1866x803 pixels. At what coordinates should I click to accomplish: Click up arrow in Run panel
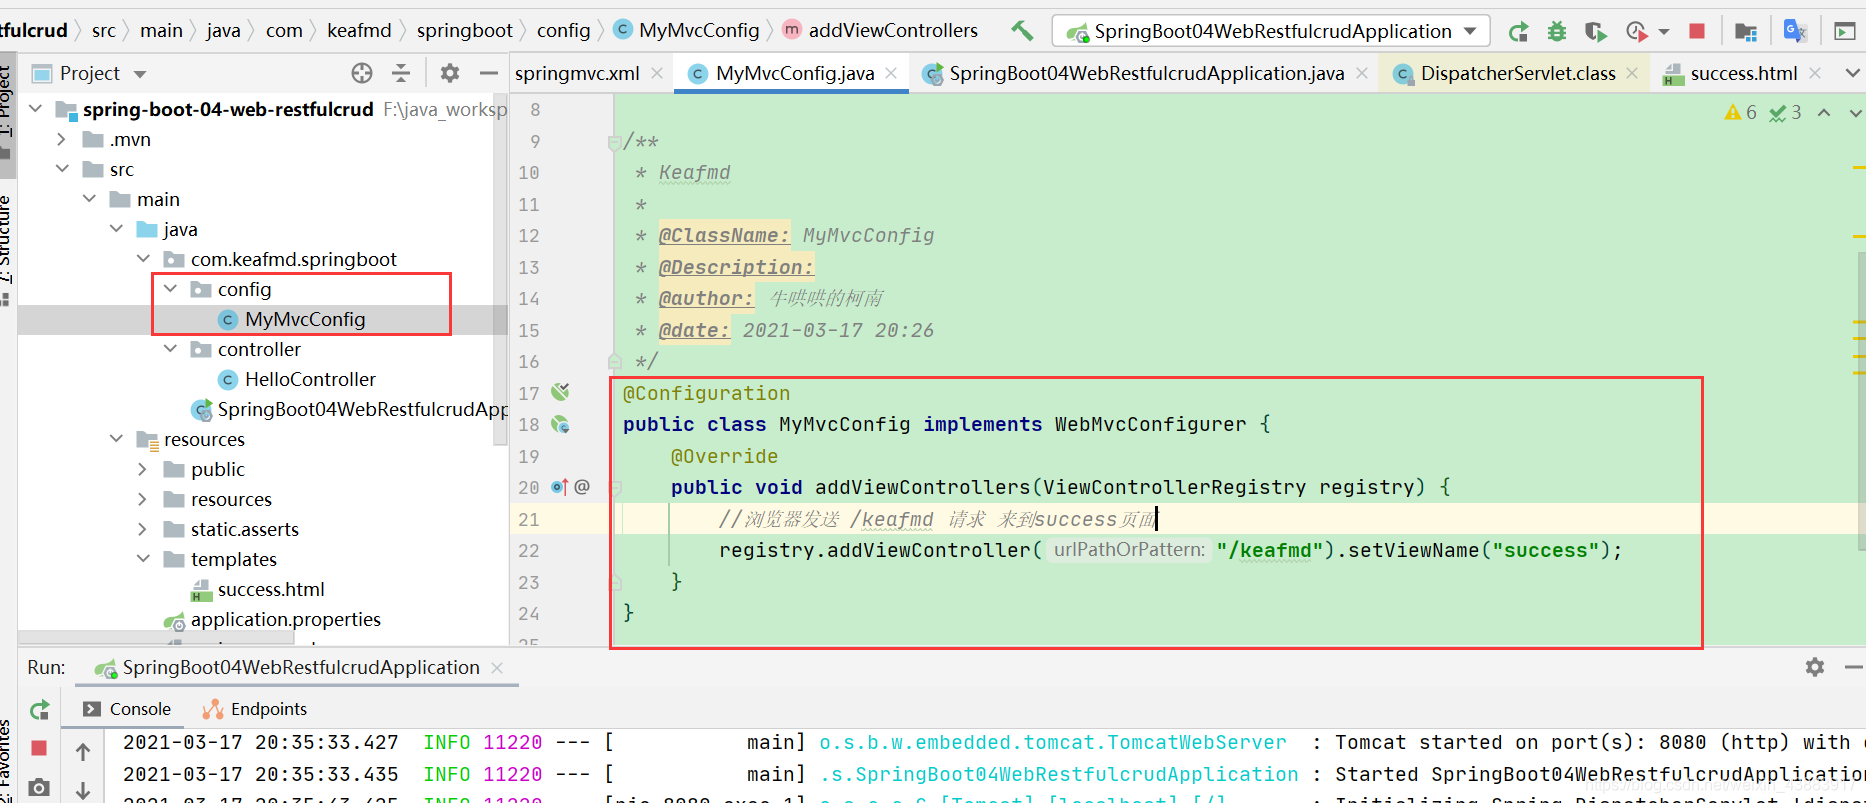tap(83, 751)
